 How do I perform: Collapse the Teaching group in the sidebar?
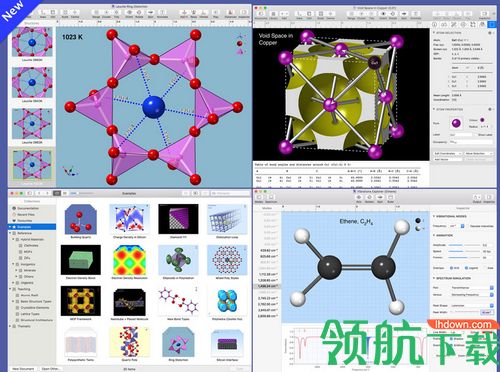[x=10, y=289]
